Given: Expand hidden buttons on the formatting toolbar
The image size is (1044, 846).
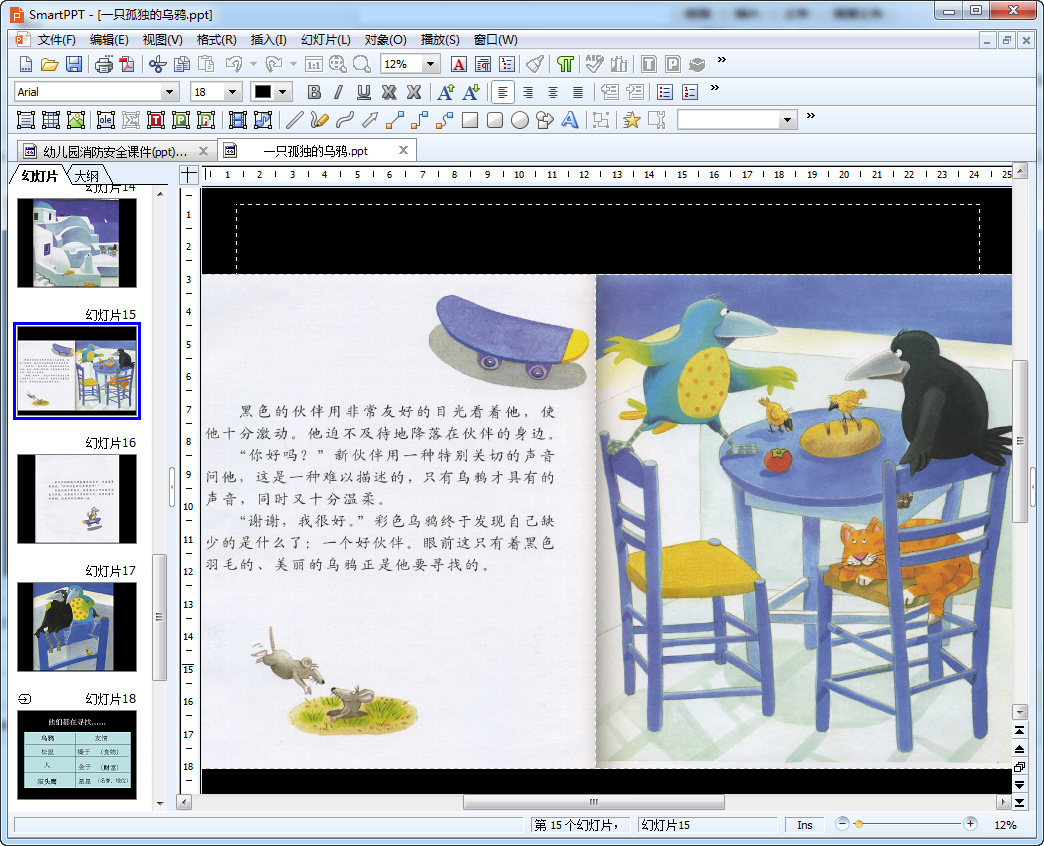Looking at the screenshot, I should tap(715, 88).
